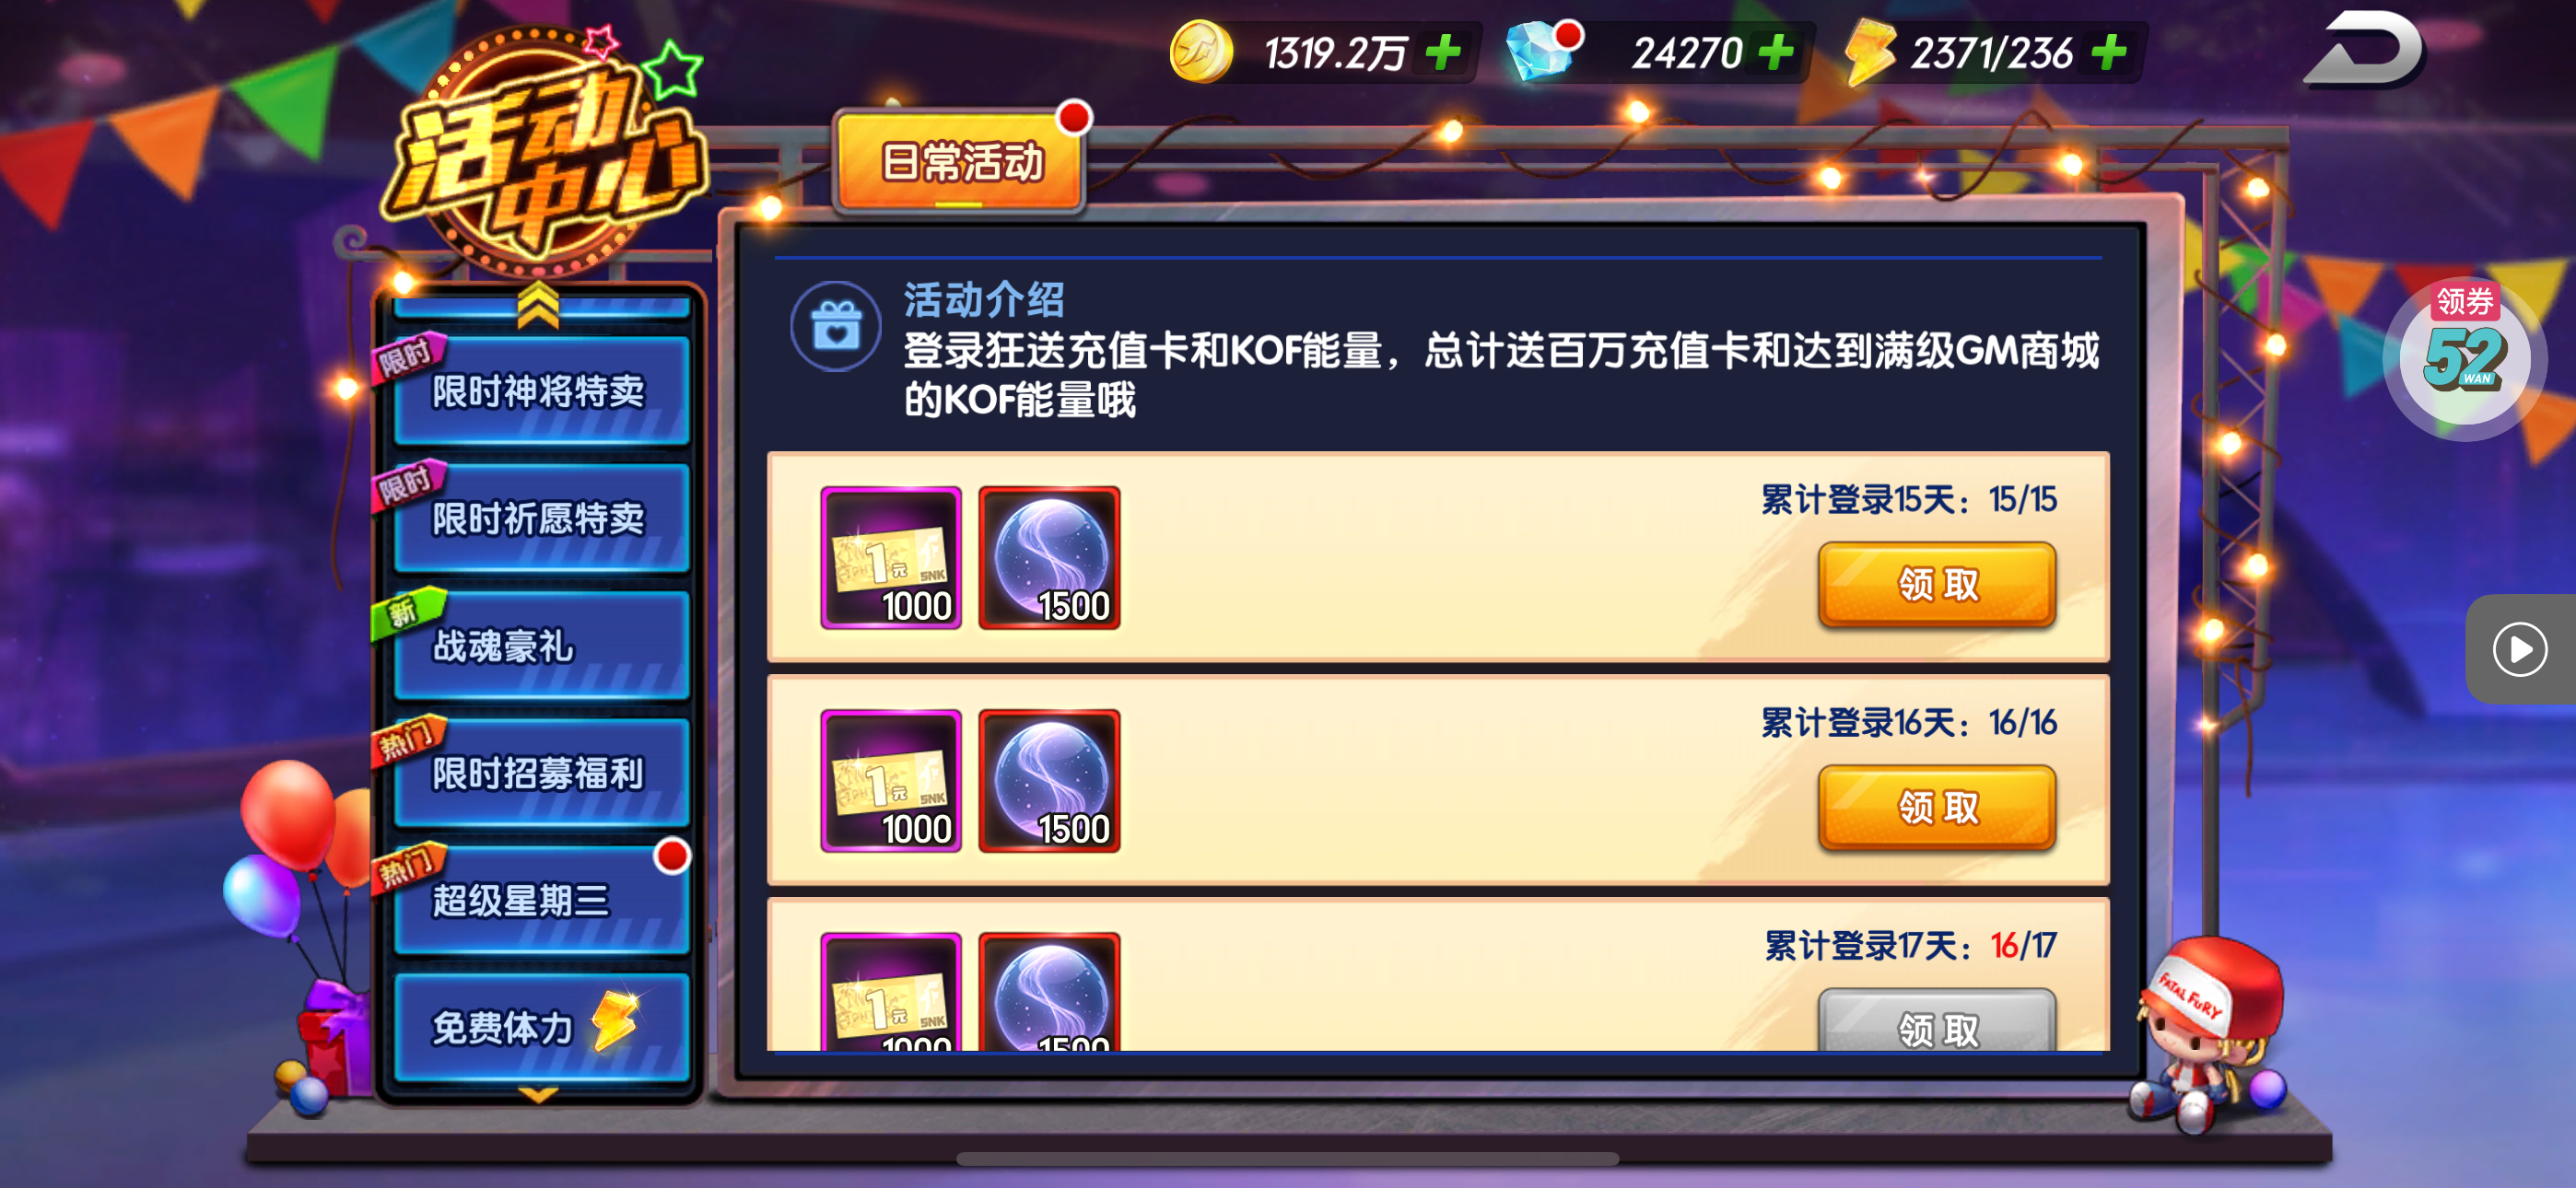Expand activity list downward with arrow
Screen dimensions: 2576x1188
coord(538,1095)
